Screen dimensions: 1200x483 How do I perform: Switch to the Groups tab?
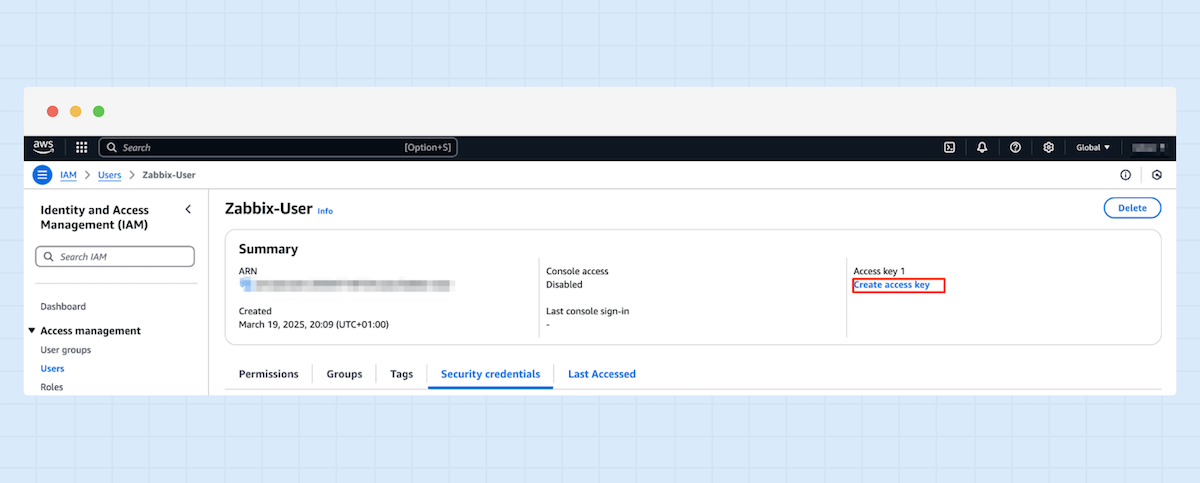coord(344,374)
